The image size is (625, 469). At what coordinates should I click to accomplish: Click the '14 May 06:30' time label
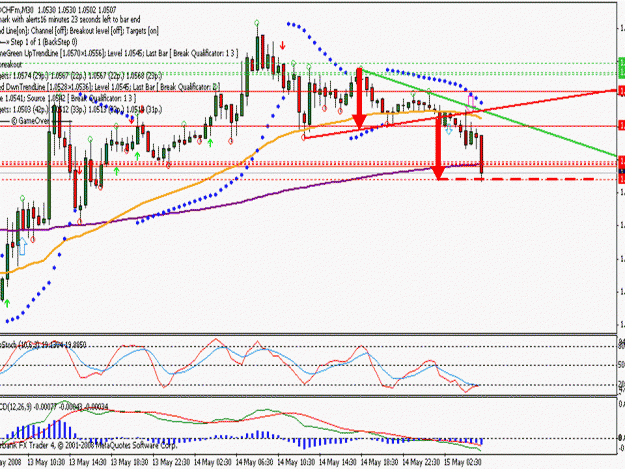[x=254, y=462]
